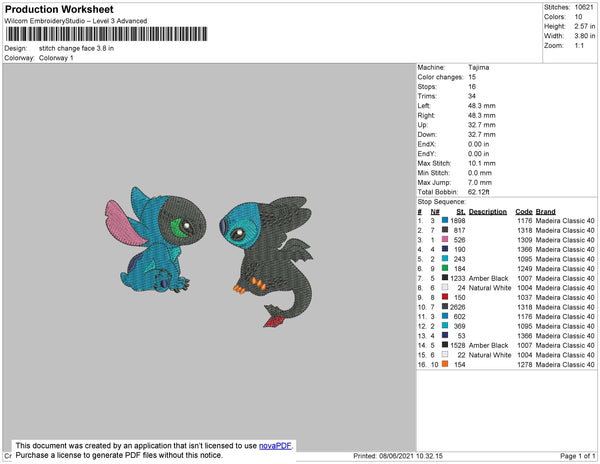Click the black dragon embroidery design

pos(267,262)
